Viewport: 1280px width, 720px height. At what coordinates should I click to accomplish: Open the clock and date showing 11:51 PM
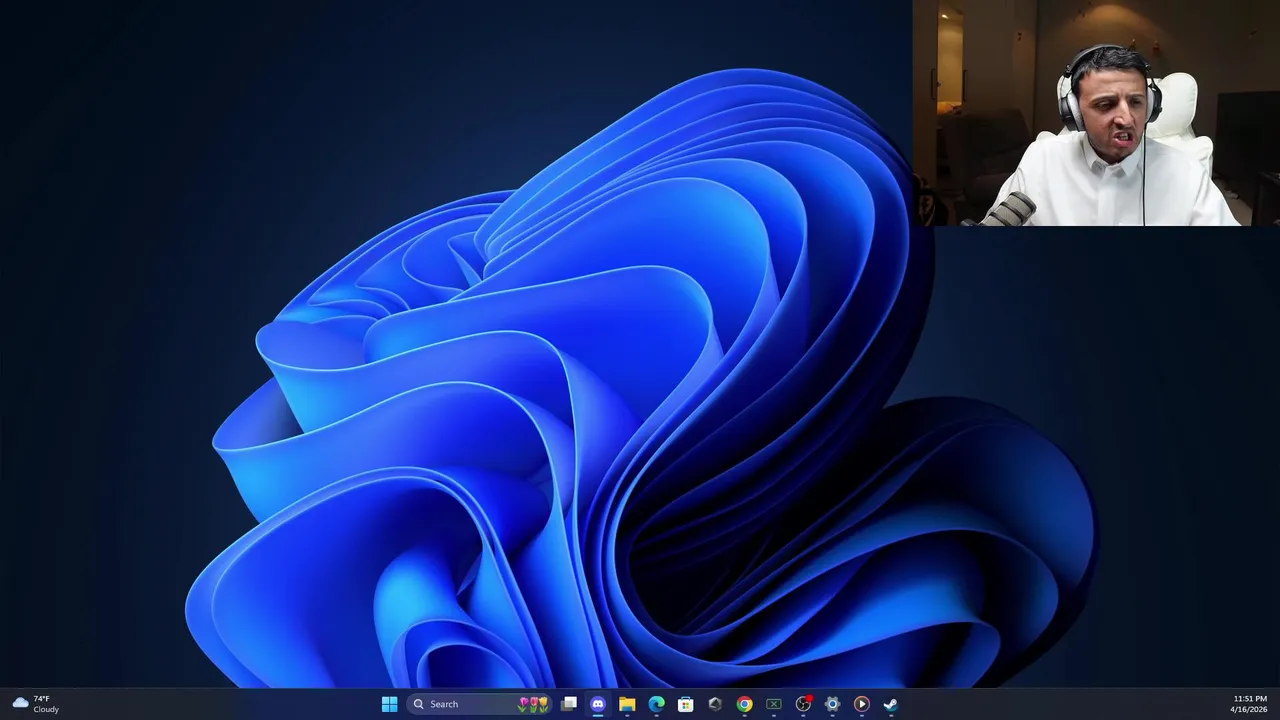pos(1249,704)
